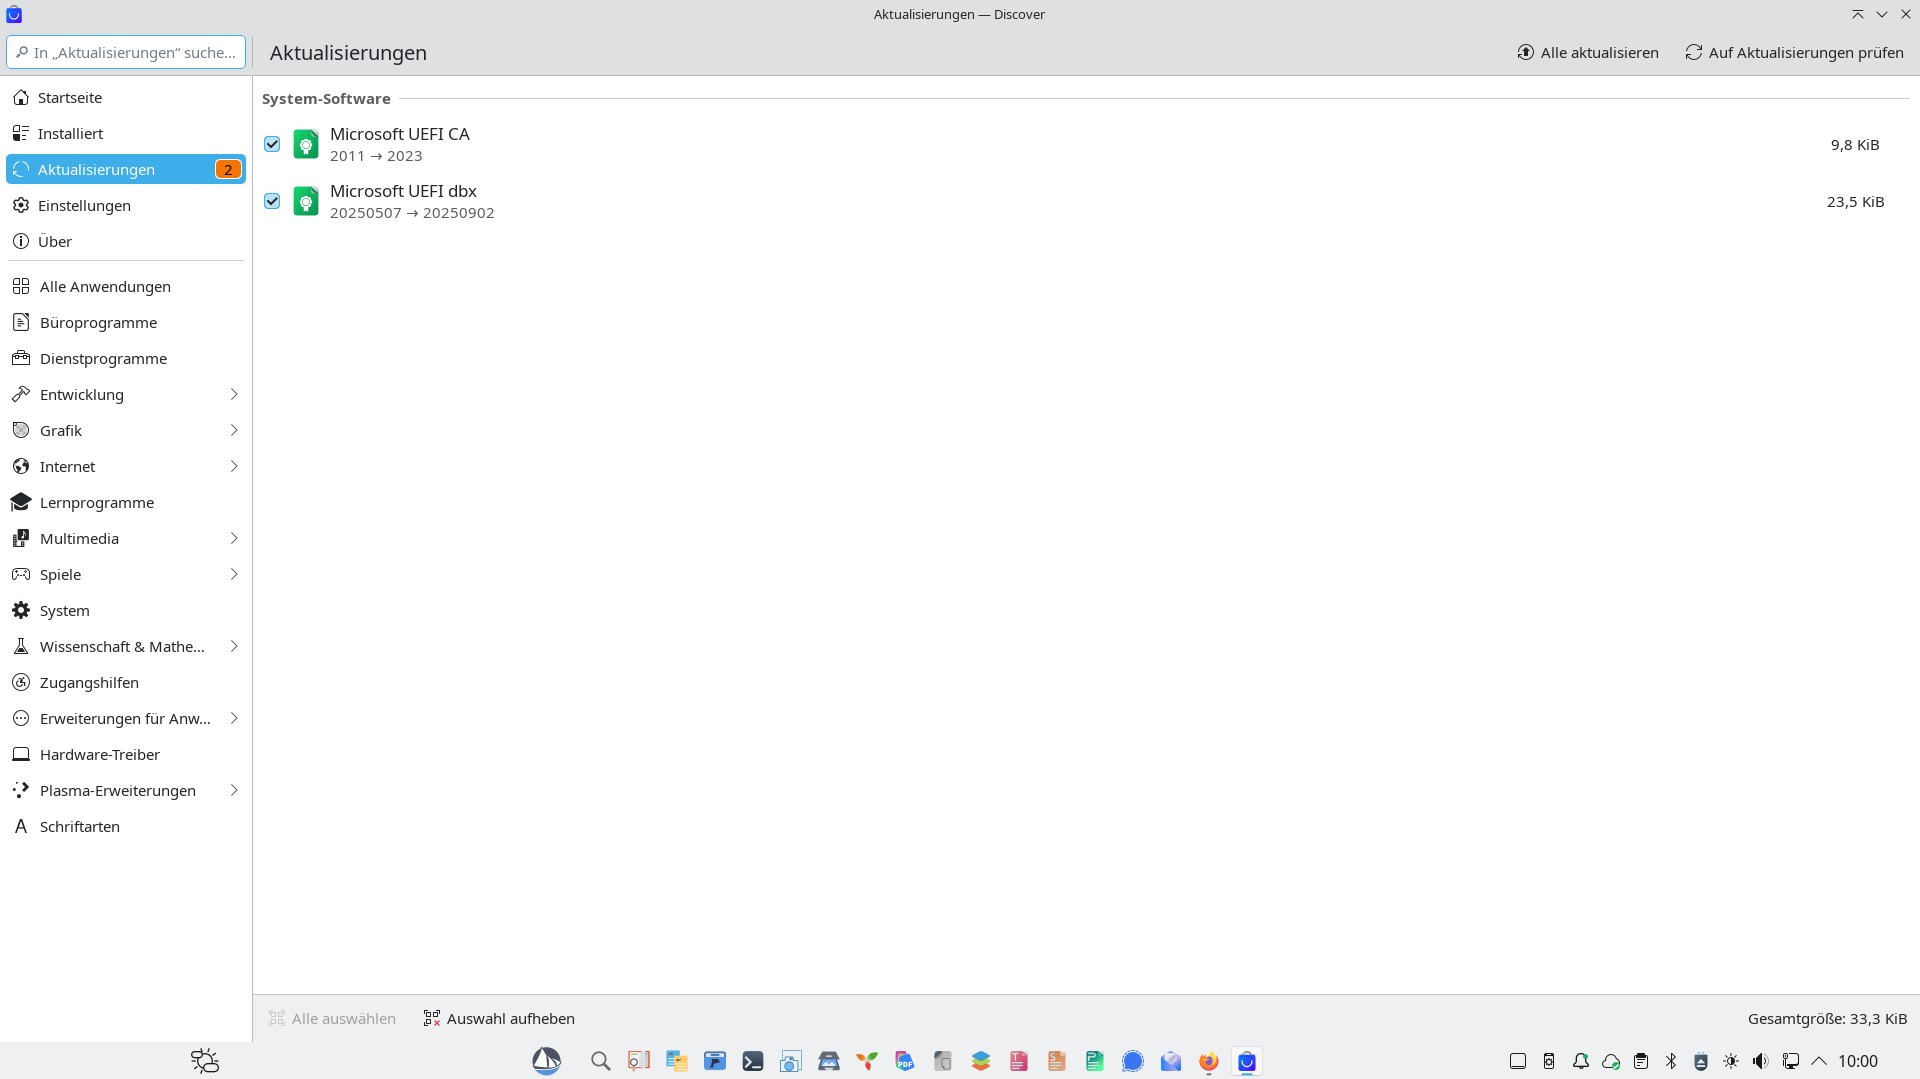Uncheck the Microsoft UEFI CA update
Image resolution: width=1920 pixels, height=1079 pixels.
point(272,144)
